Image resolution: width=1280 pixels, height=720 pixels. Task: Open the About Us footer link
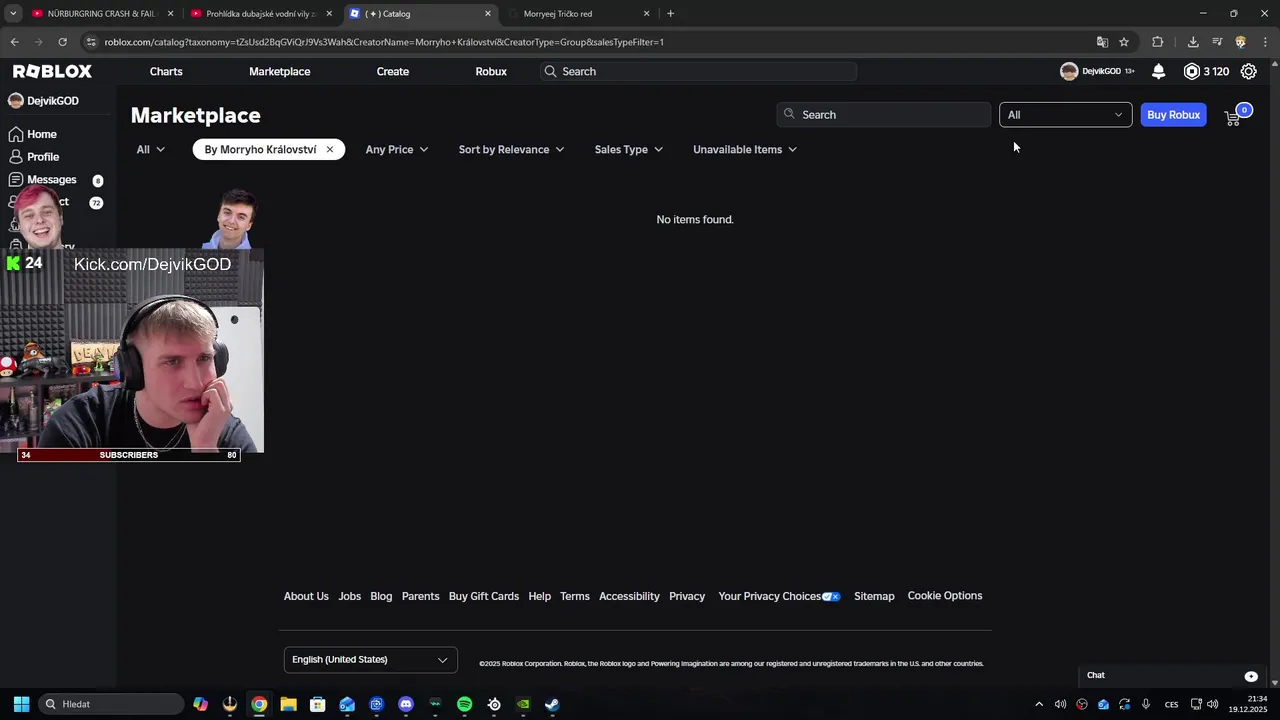tap(306, 596)
